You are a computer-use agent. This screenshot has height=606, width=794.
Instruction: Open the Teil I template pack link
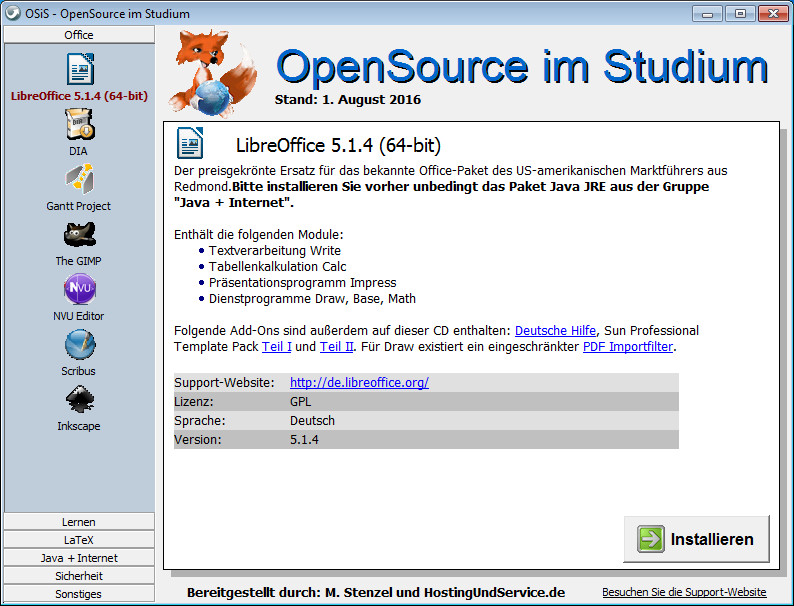(x=276, y=347)
